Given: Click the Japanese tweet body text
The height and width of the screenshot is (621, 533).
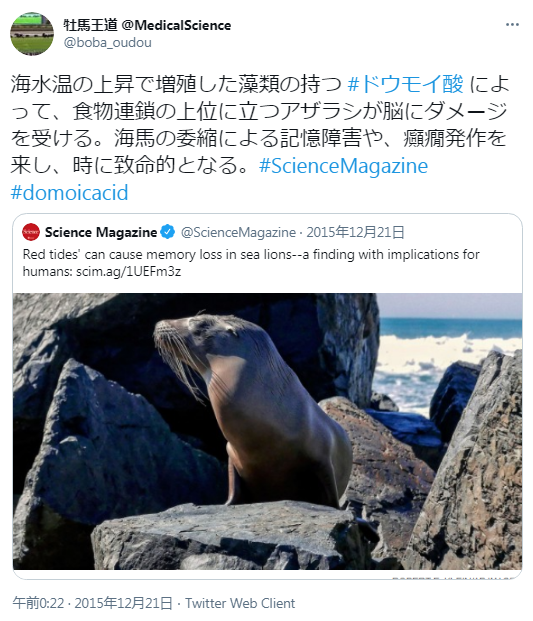Looking at the screenshot, I should tap(260, 125).
